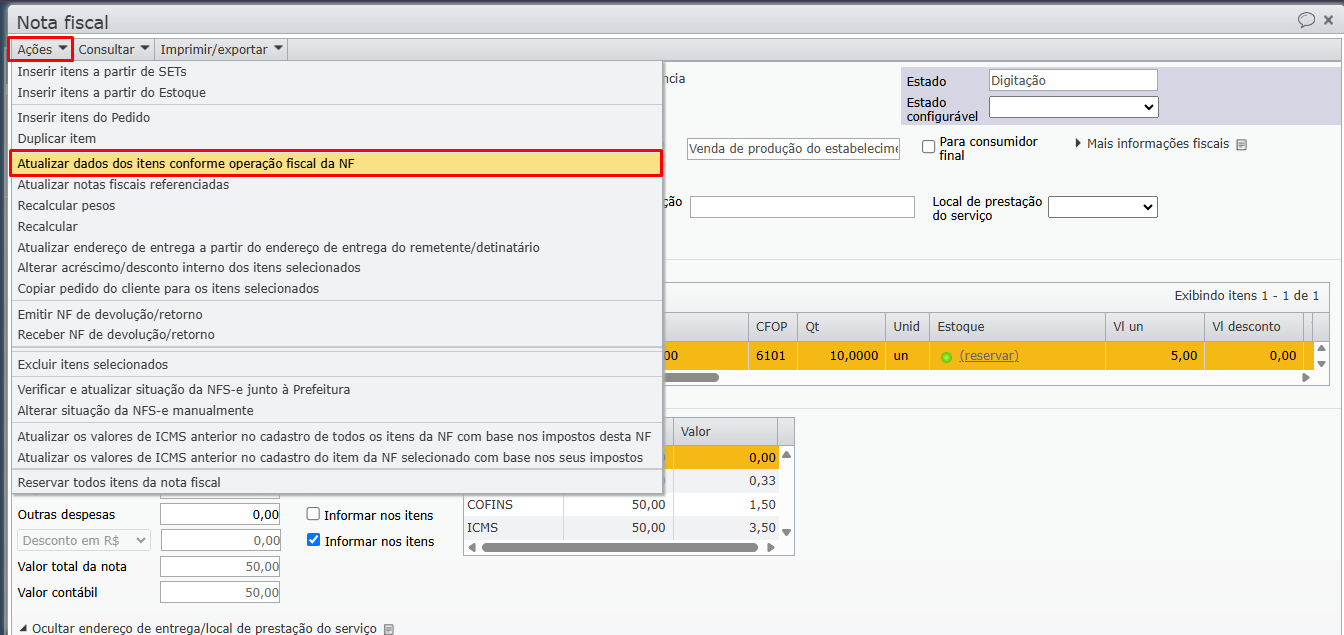Select Atualizar endereço de entrega menu entry

(337, 247)
